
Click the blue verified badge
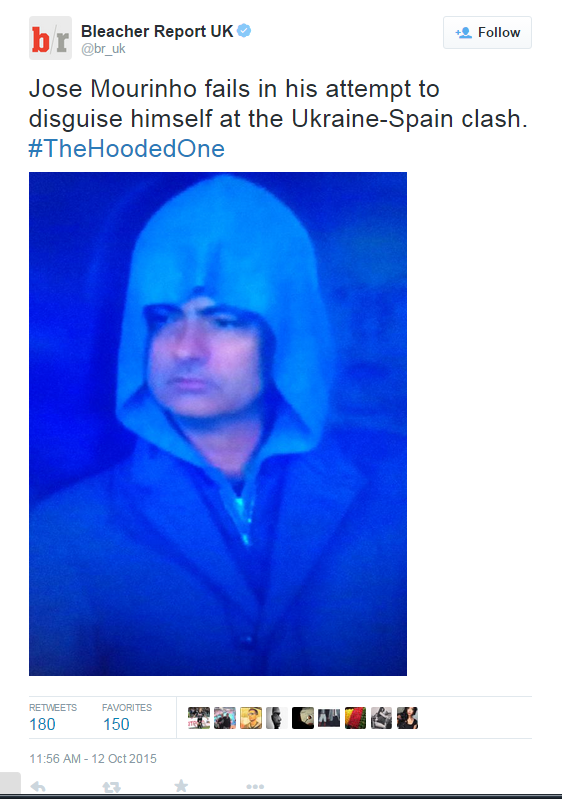[244, 31]
